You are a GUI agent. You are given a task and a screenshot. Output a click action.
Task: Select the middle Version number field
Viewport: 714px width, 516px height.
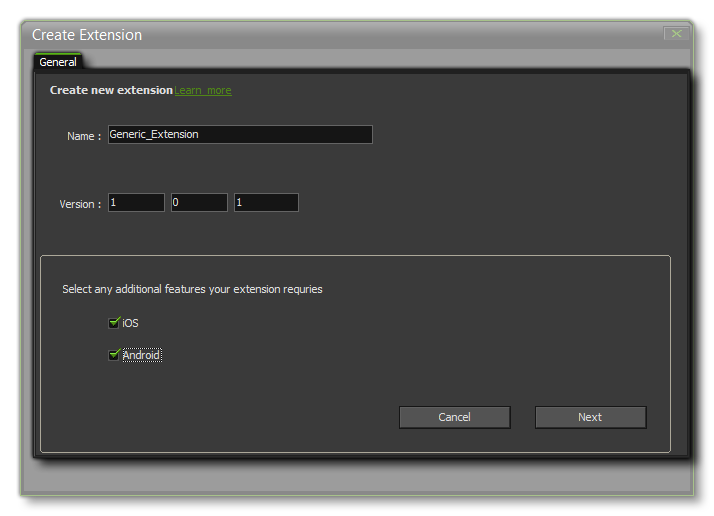pos(199,203)
